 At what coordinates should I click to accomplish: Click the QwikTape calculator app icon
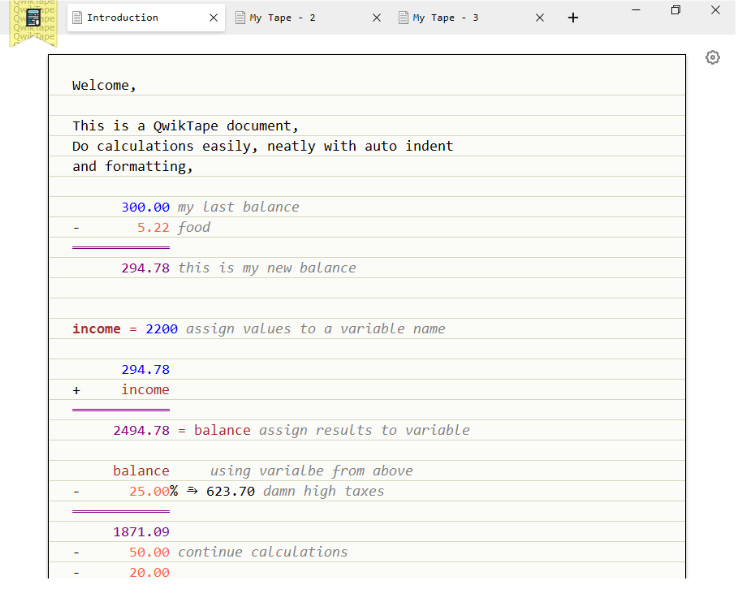[33, 18]
